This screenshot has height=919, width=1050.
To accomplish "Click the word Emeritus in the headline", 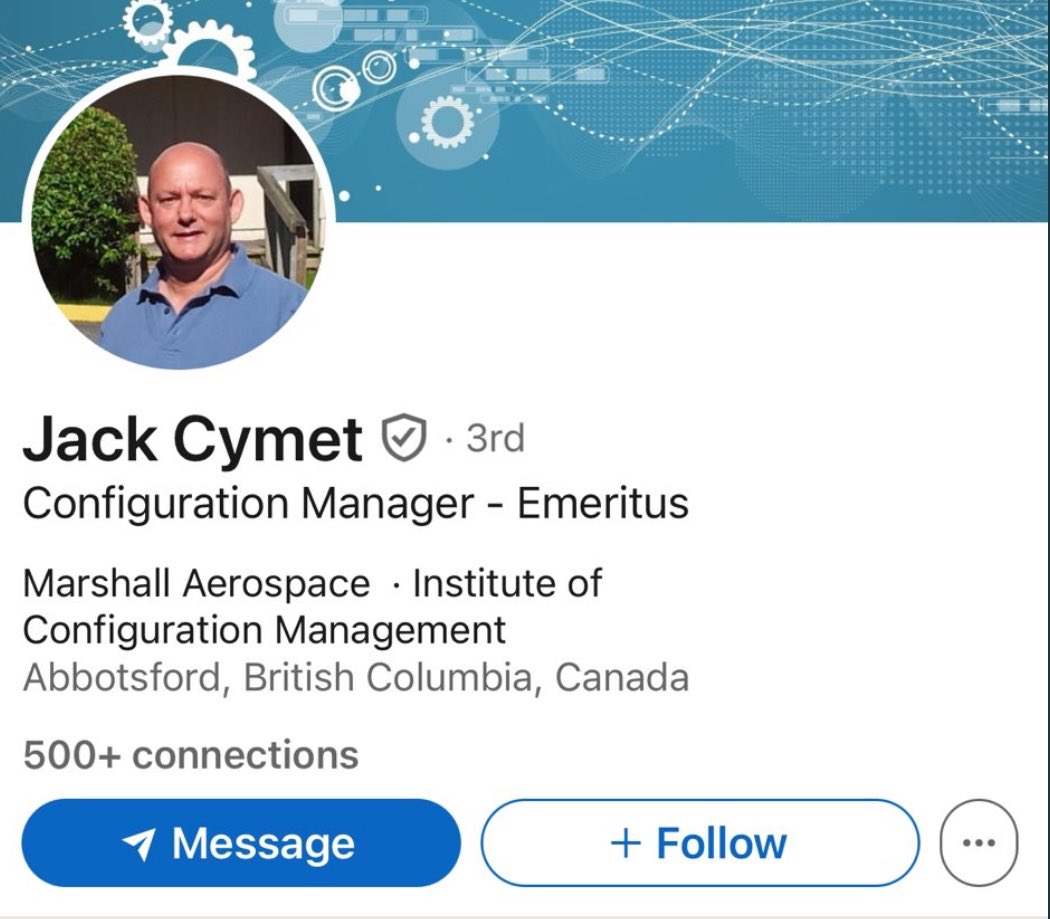I will [603, 503].
